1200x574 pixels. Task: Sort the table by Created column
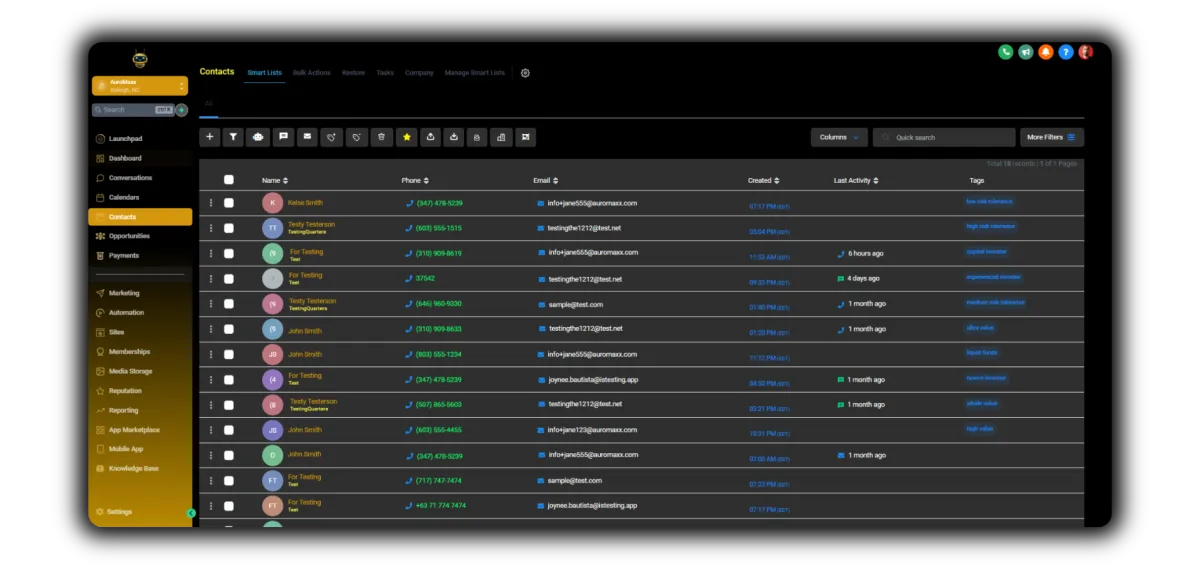764,181
